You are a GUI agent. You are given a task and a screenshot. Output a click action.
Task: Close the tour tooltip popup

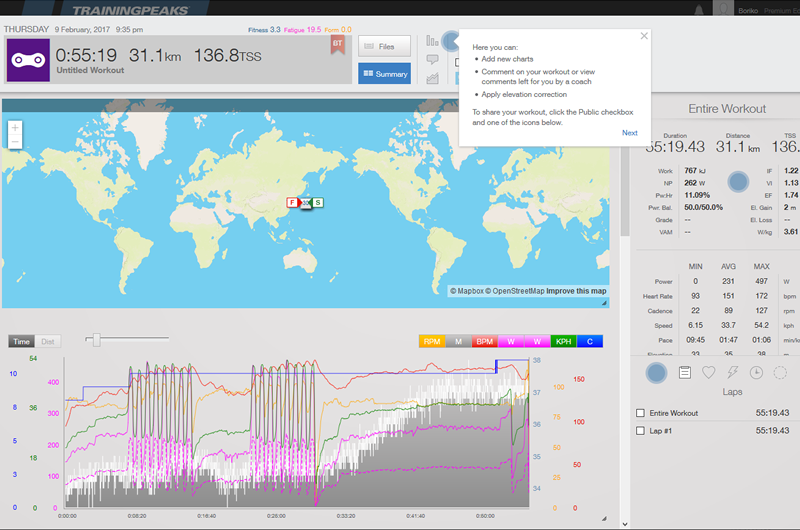tap(644, 36)
